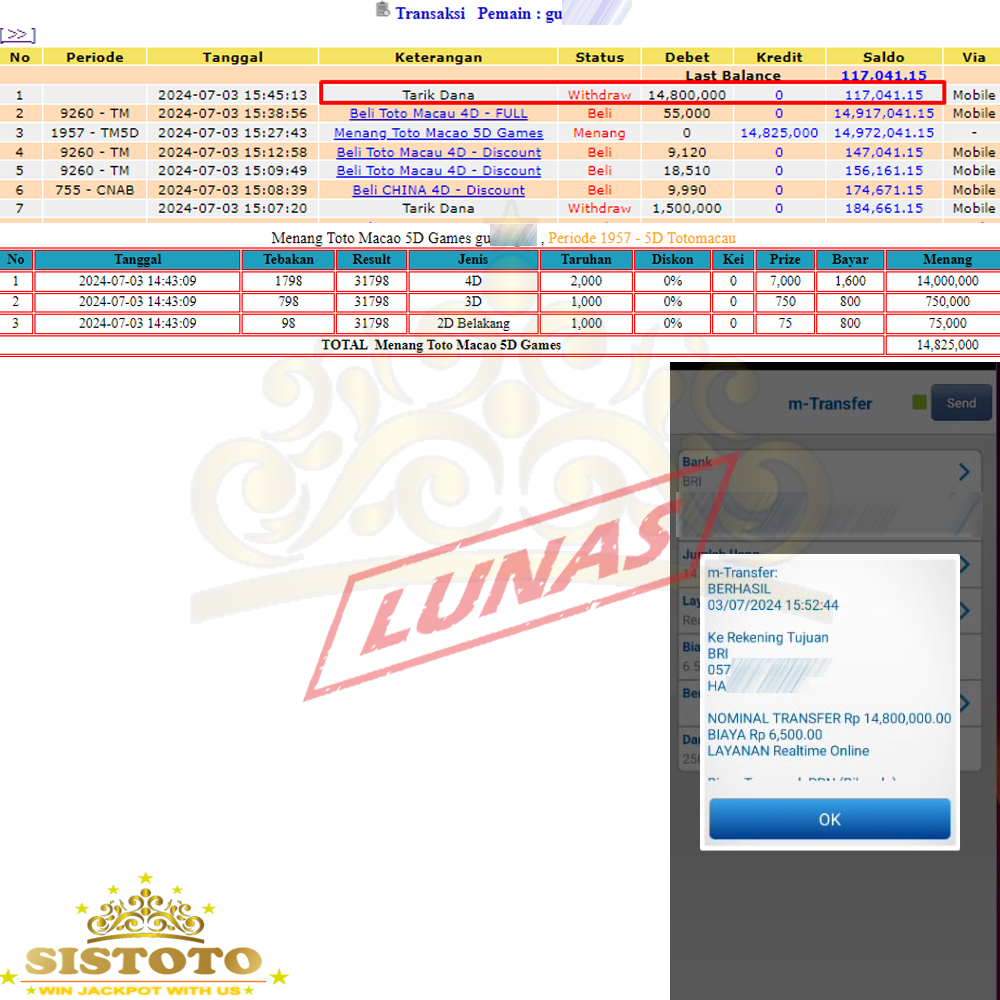Screen dimensions: 1000x1000
Task: Click the Keterangan column header
Action: [x=438, y=57]
